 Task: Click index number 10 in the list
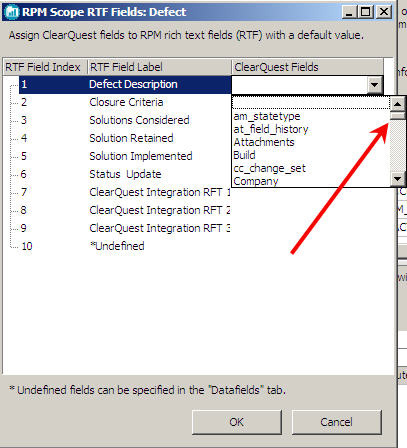[x=27, y=246]
